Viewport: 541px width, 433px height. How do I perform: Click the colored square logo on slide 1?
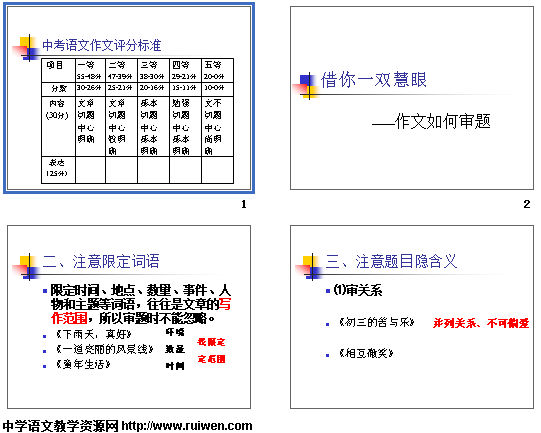(26, 49)
